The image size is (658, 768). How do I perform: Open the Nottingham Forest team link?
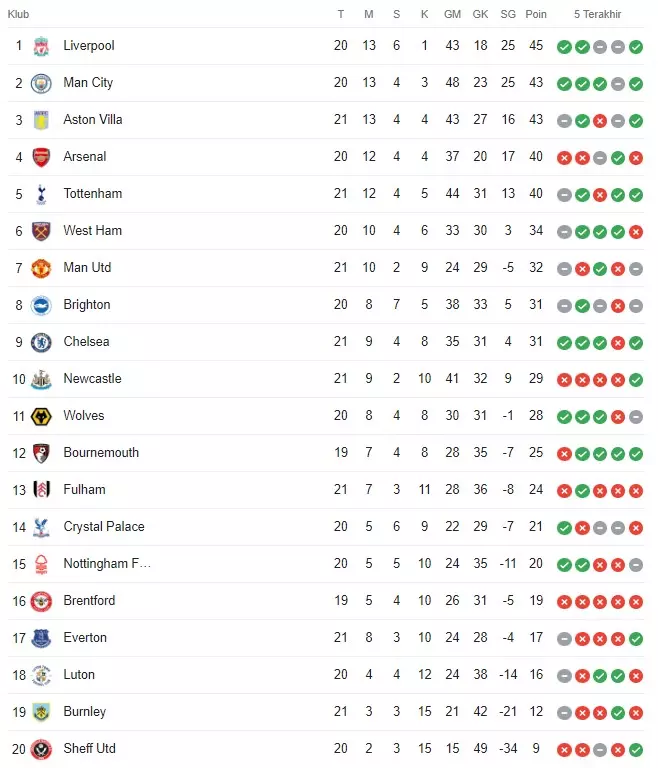click(107, 564)
